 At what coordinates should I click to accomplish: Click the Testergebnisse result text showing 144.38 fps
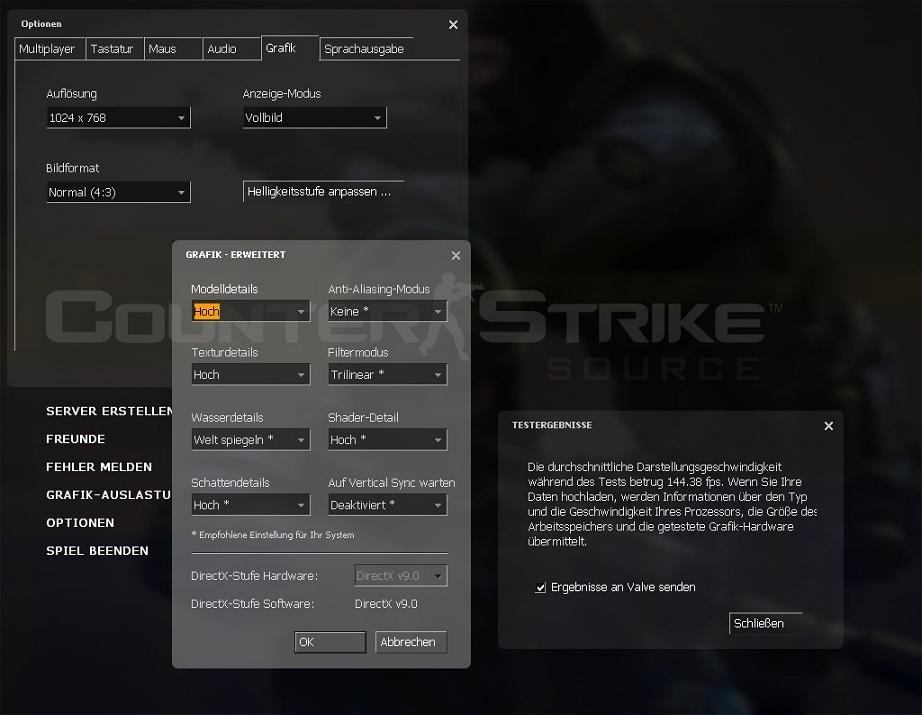pos(672,504)
